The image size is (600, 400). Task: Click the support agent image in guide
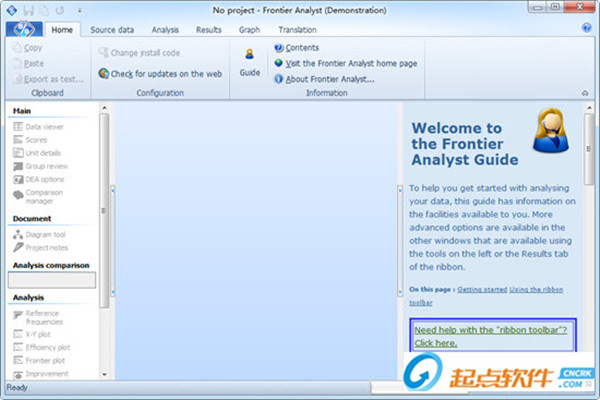click(551, 131)
